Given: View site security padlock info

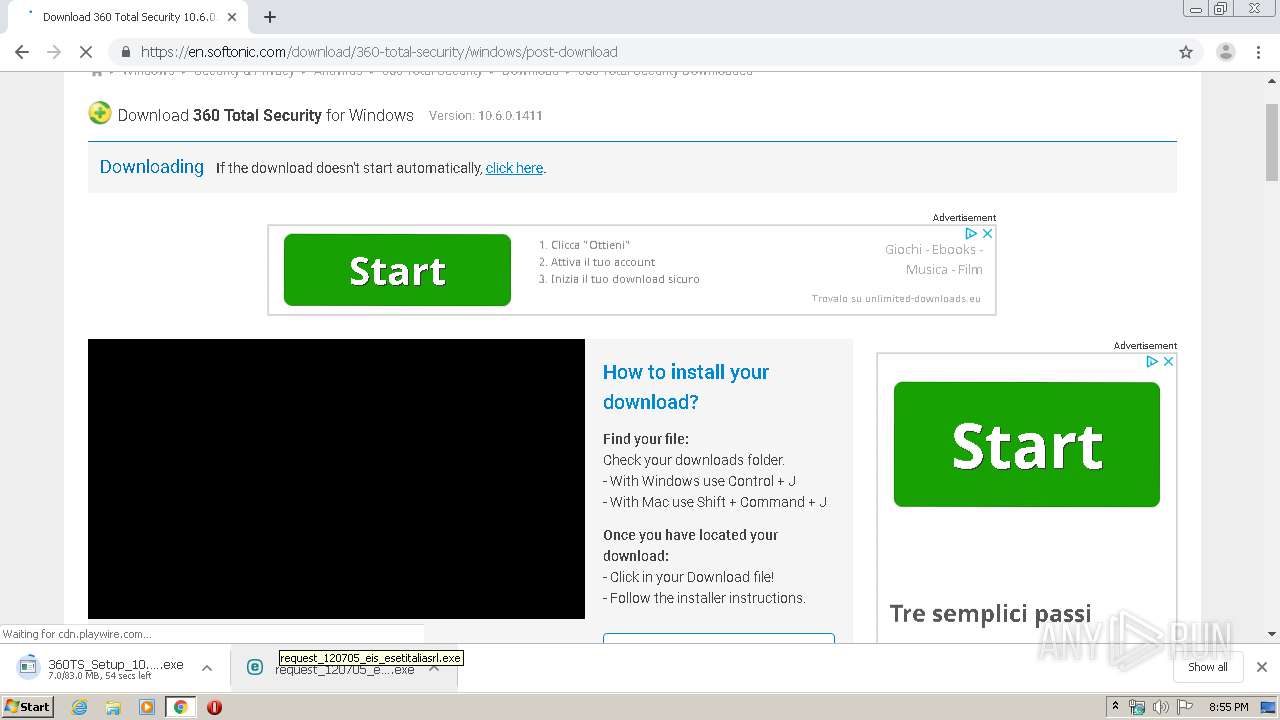Looking at the screenshot, I should [125, 52].
